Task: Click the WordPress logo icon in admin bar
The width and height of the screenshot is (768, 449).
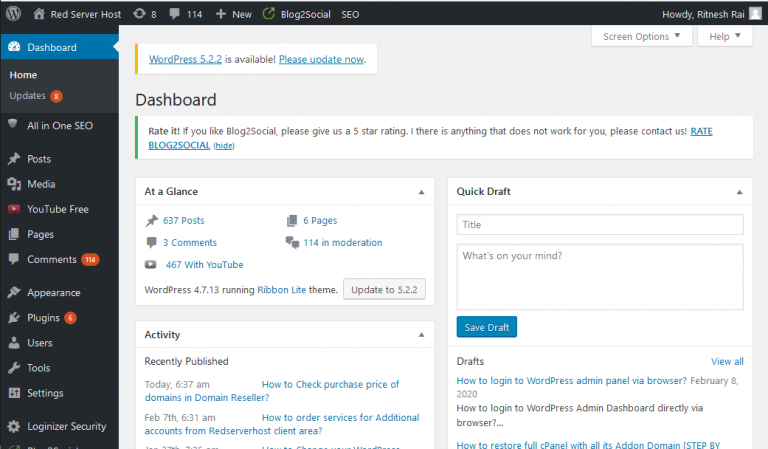Action: tap(13, 14)
